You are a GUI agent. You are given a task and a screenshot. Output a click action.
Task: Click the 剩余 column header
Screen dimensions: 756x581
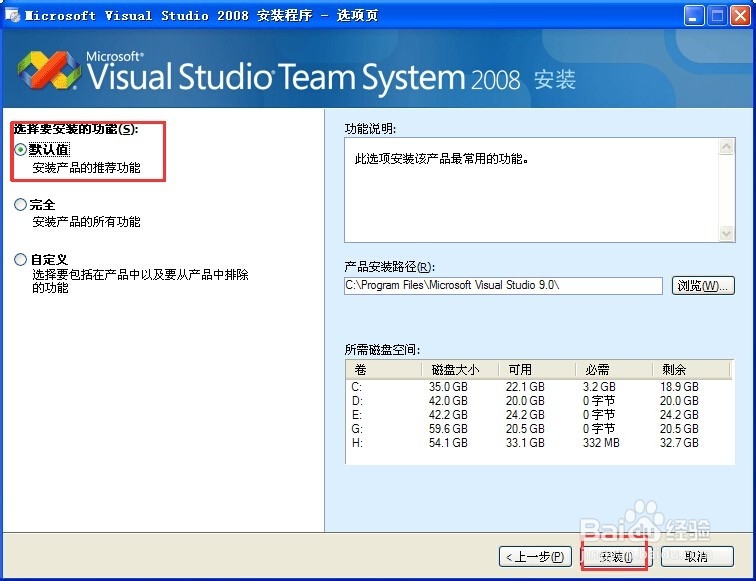[x=691, y=370]
